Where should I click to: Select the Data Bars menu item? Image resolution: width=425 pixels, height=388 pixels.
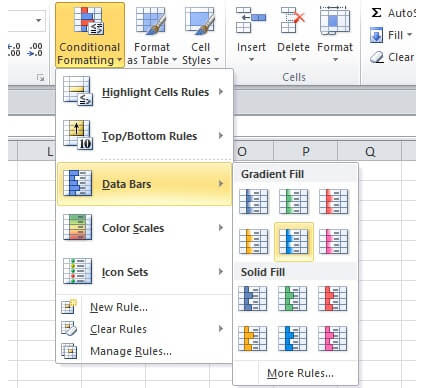(x=144, y=184)
